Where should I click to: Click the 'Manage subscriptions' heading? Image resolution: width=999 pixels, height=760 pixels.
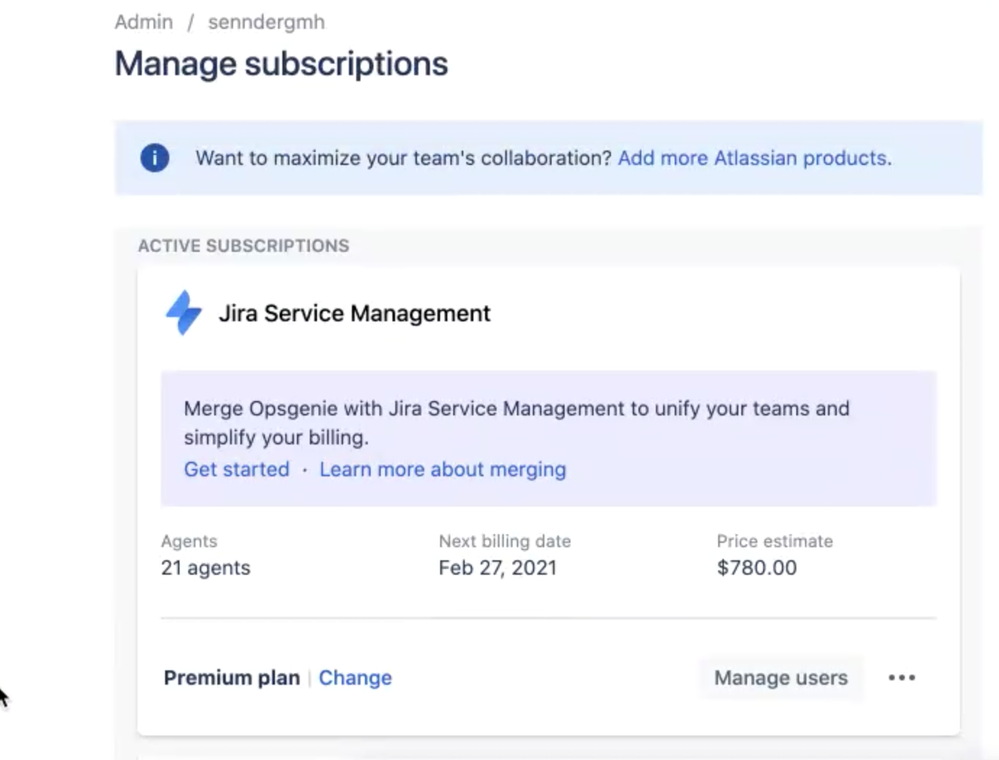[x=281, y=64]
